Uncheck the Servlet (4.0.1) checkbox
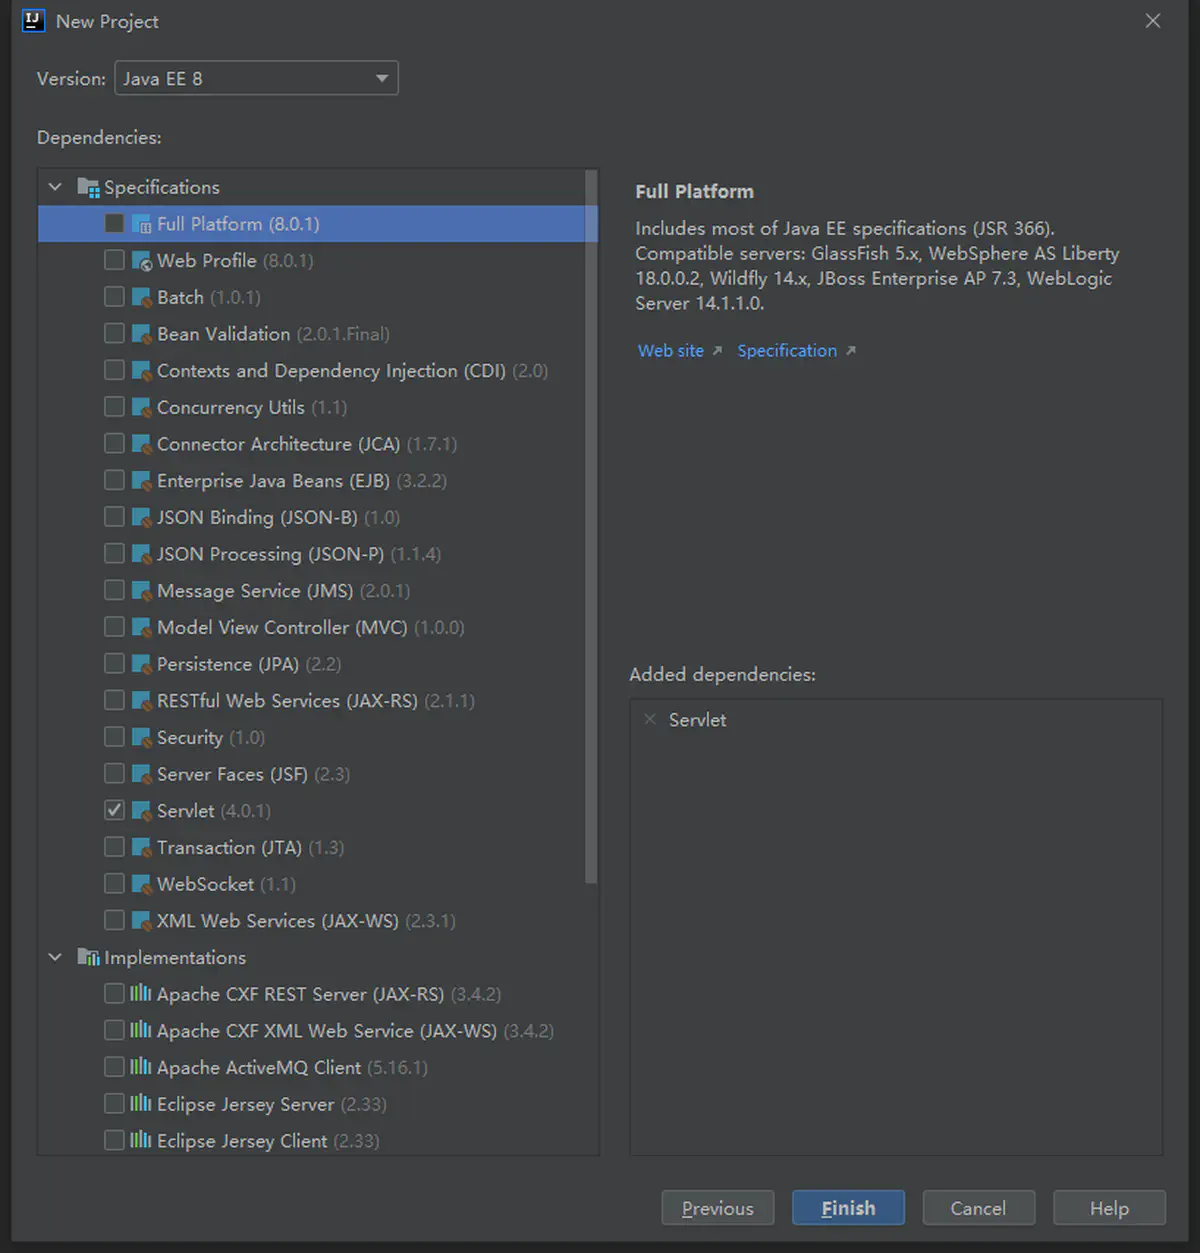1200x1253 pixels. (x=114, y=810)
